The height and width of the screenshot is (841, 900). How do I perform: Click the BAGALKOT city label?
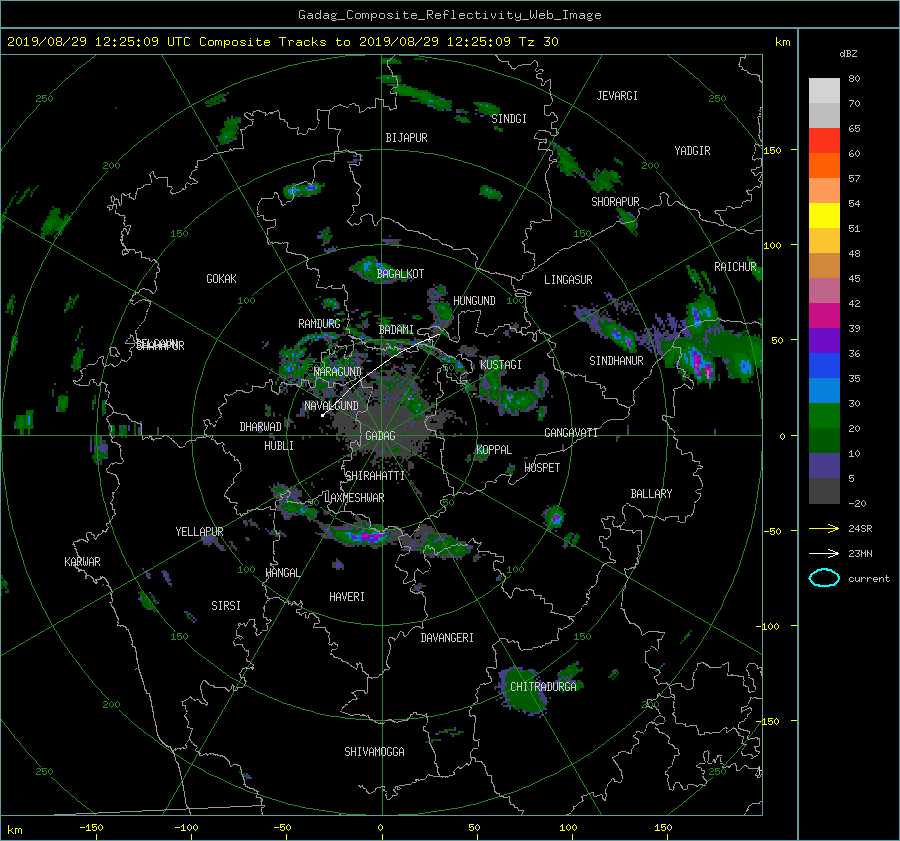(x=400, y=274)
